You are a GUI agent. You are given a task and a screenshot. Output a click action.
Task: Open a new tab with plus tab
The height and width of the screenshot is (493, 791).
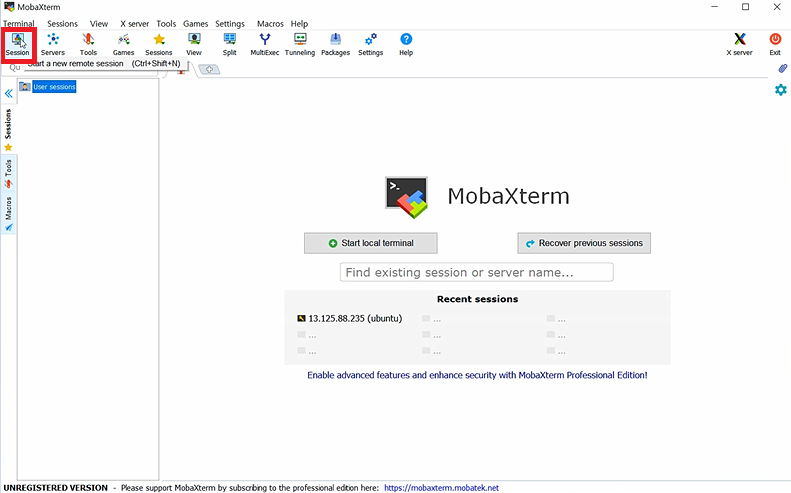click(x=209, y=69)
